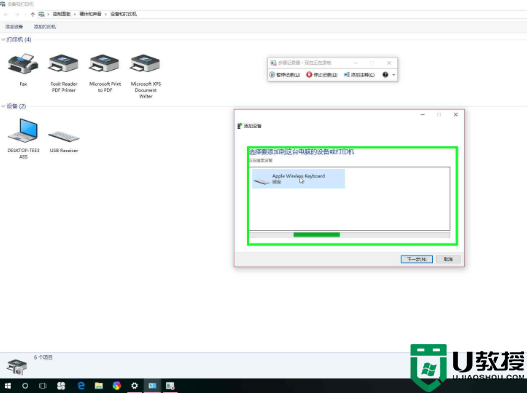Open Microsoft Edge from the taskbar
This screenshot has height=393, width=527.
point(81,386)
